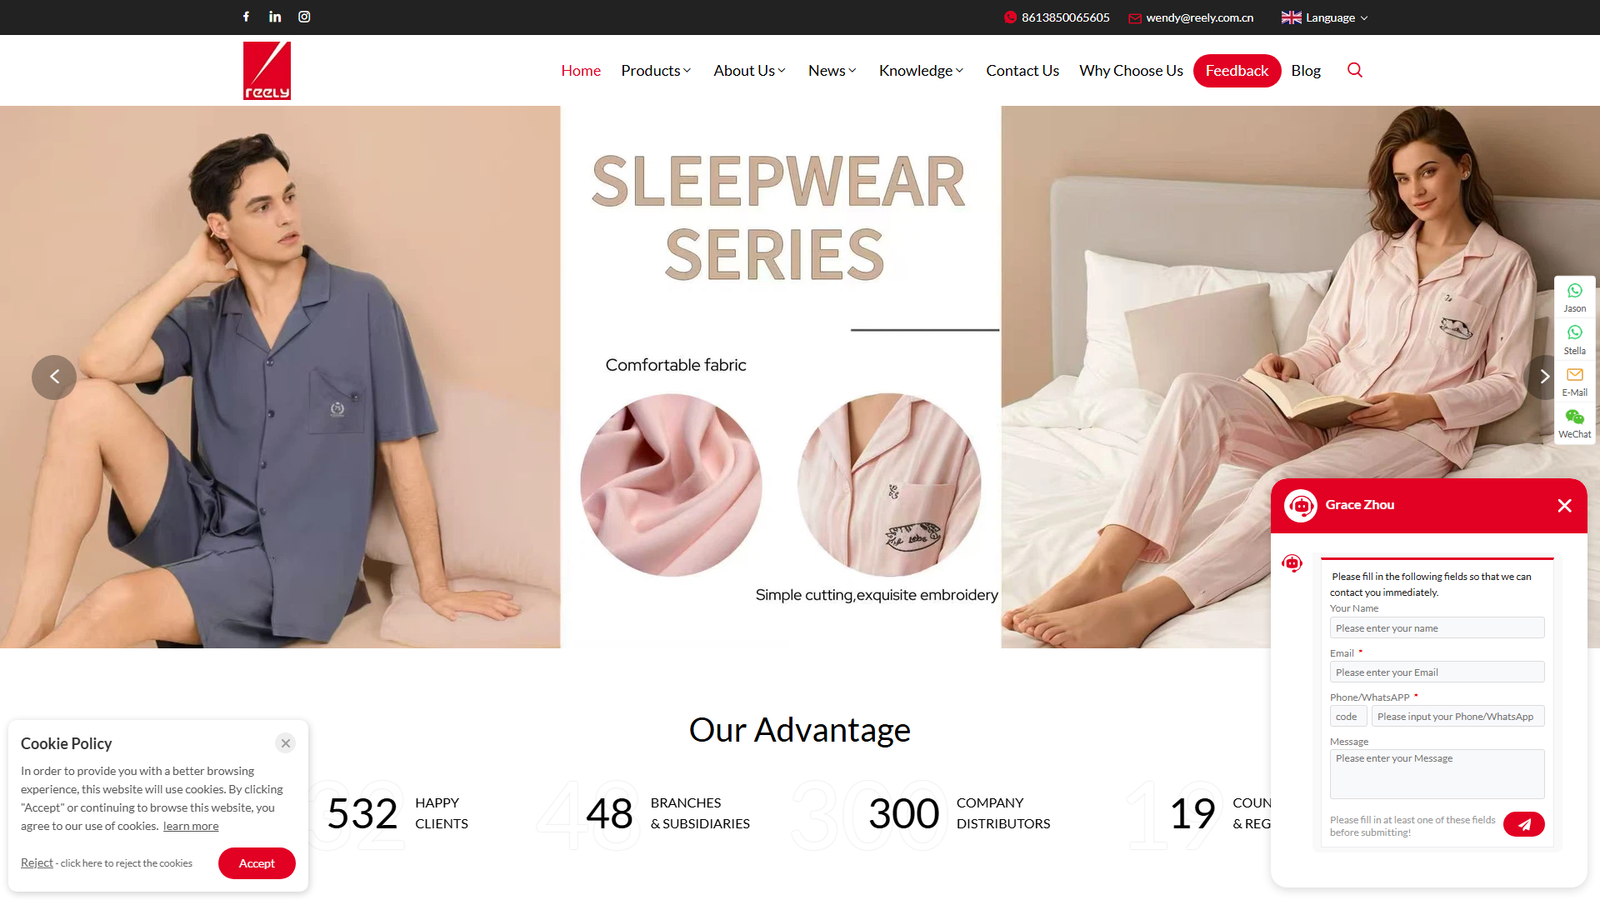The width and height of the screenshot is (1600, 900).
Task: Expand the Products menu dropdown
Action: (656, 70)
